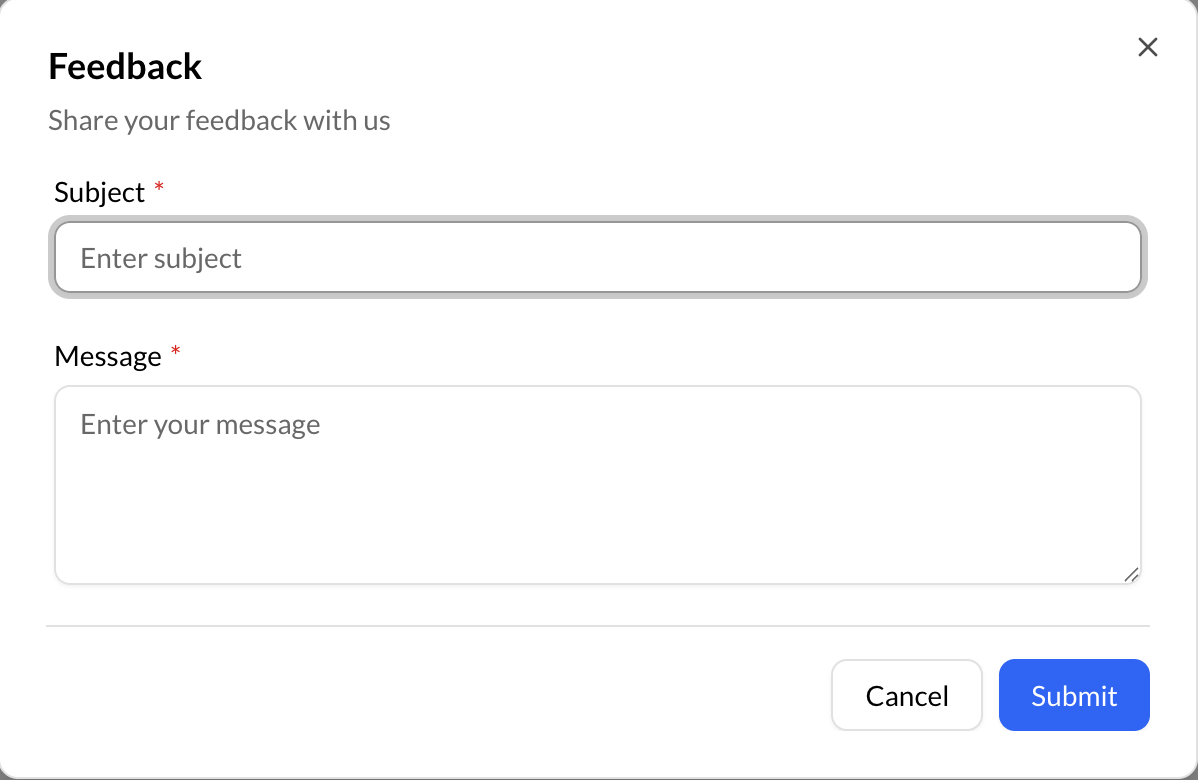Viewport: 1198px width, 780px height.
Task: Dismiss the dialog via the X icon
Action: 1147,47
